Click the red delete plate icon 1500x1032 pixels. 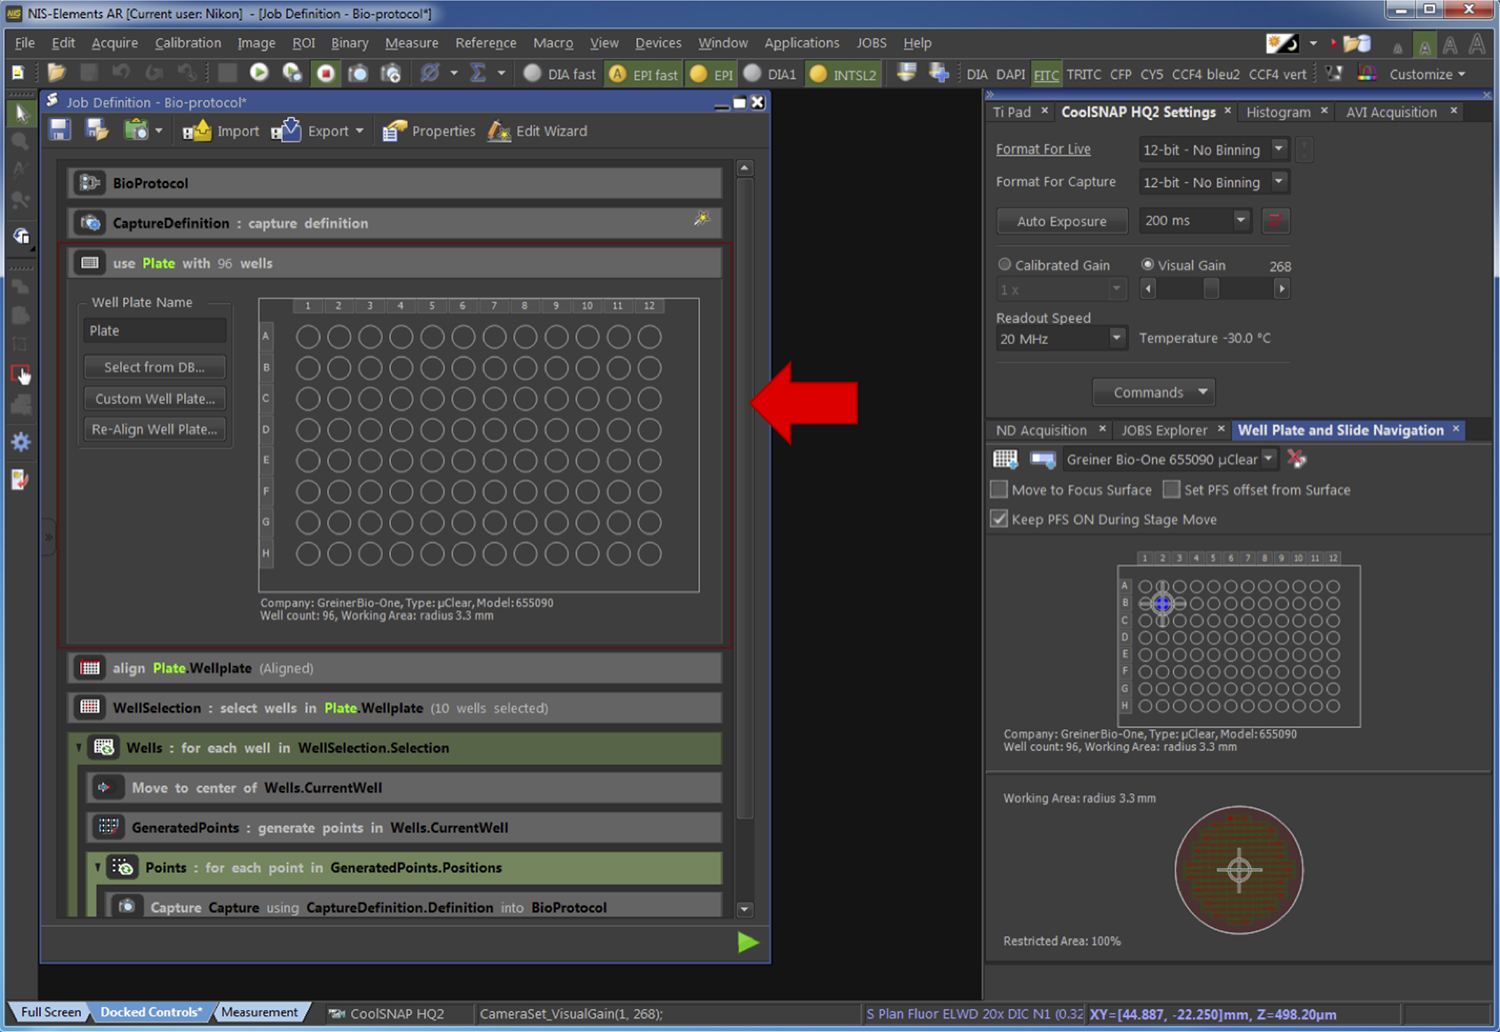click(x=1297, y=459)
